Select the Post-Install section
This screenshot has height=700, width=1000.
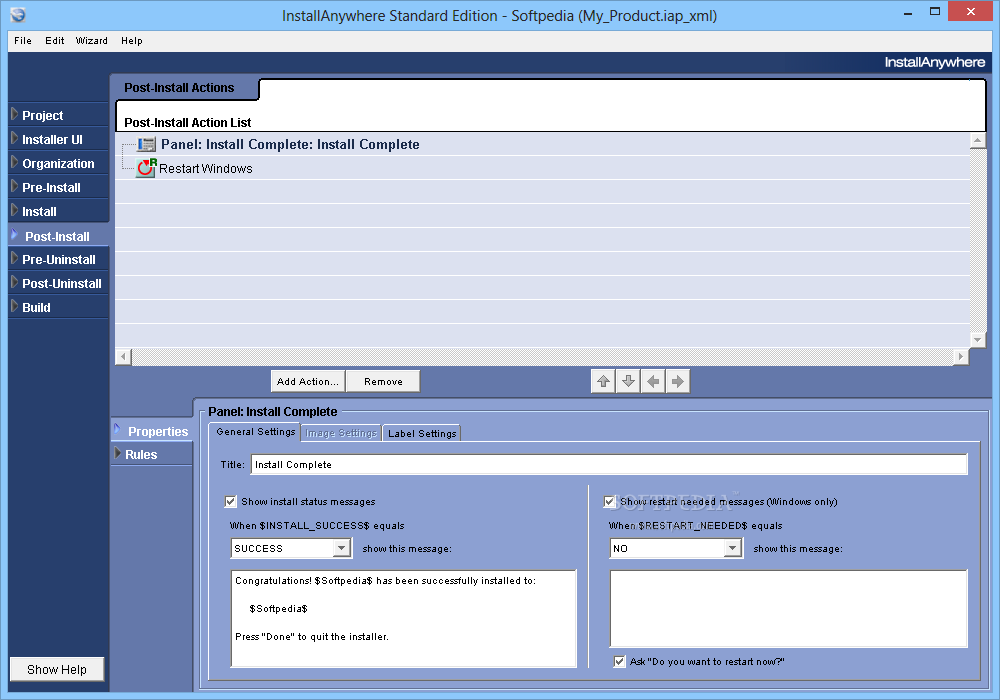pos(58,236)
